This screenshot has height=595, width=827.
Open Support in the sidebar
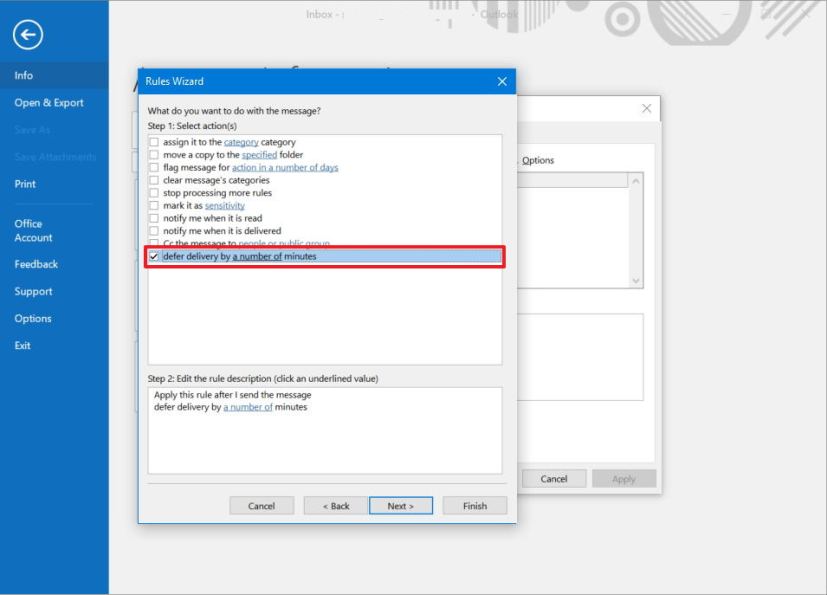(33, 291)
